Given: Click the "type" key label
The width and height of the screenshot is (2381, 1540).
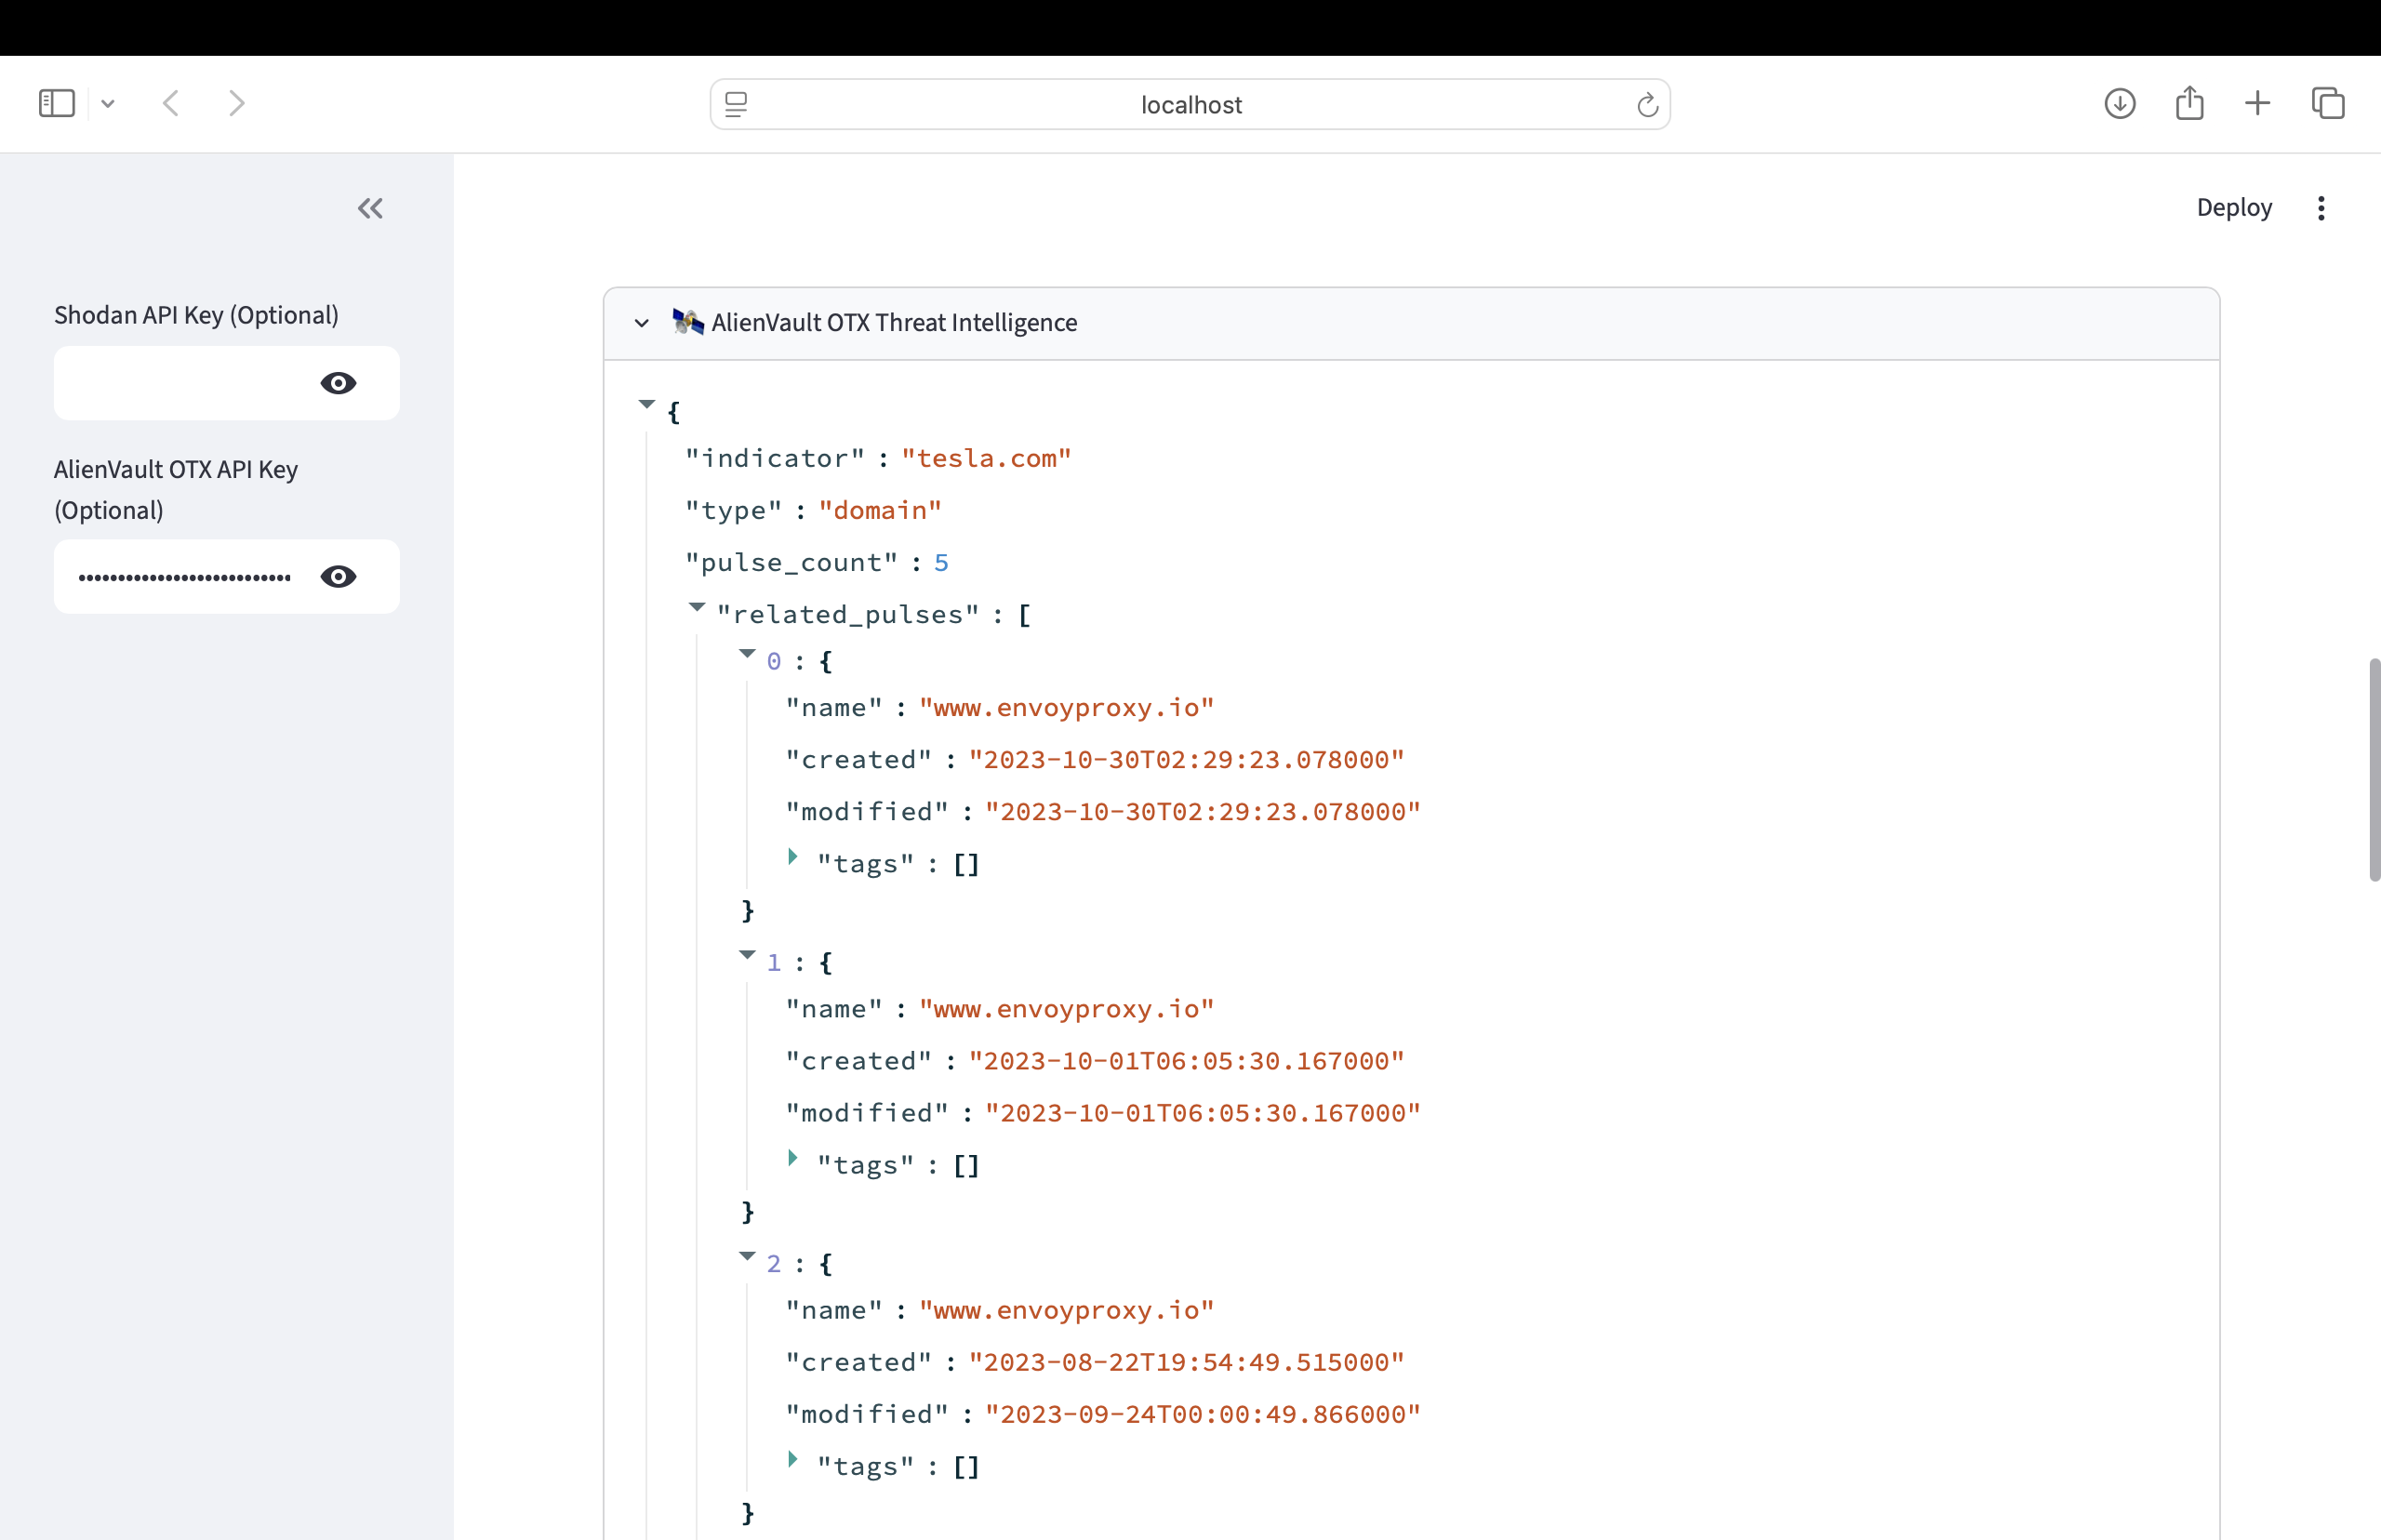Looking at the screenshot, I should click(733, 510).
